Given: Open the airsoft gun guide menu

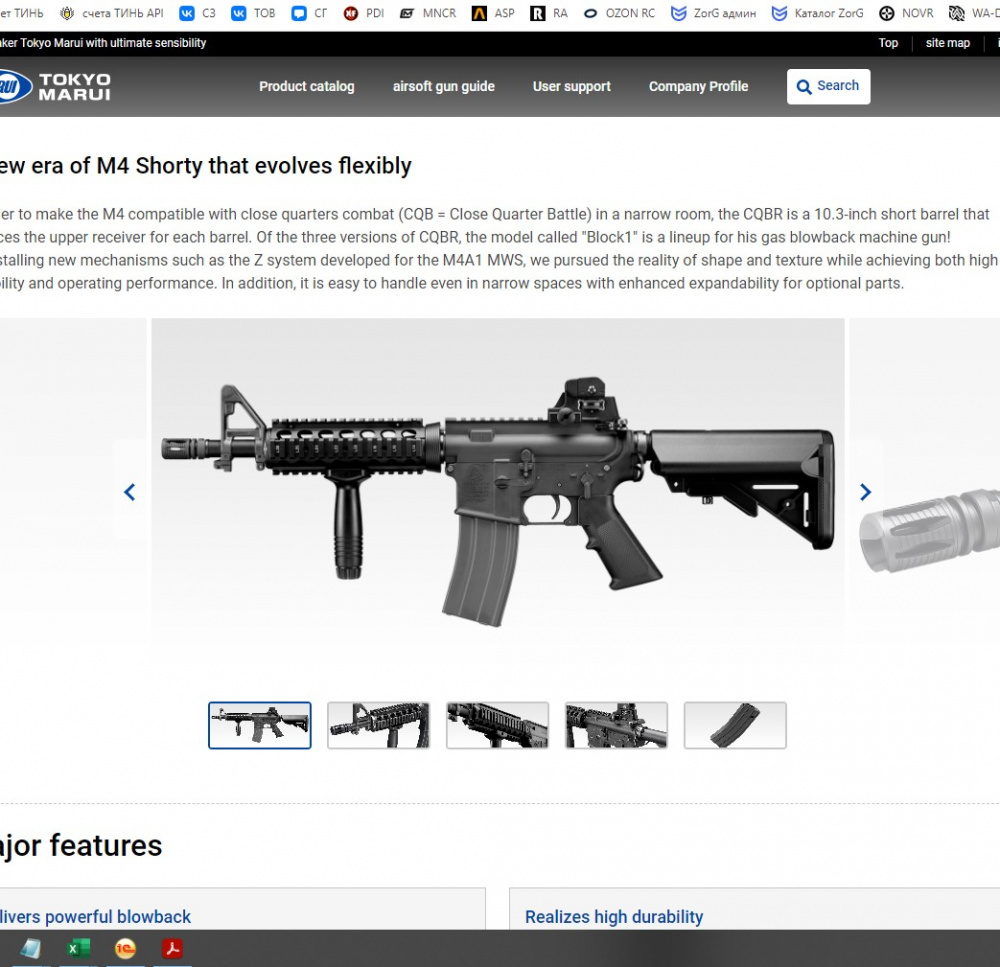Looking at the screenshot, I should (443, 86).
